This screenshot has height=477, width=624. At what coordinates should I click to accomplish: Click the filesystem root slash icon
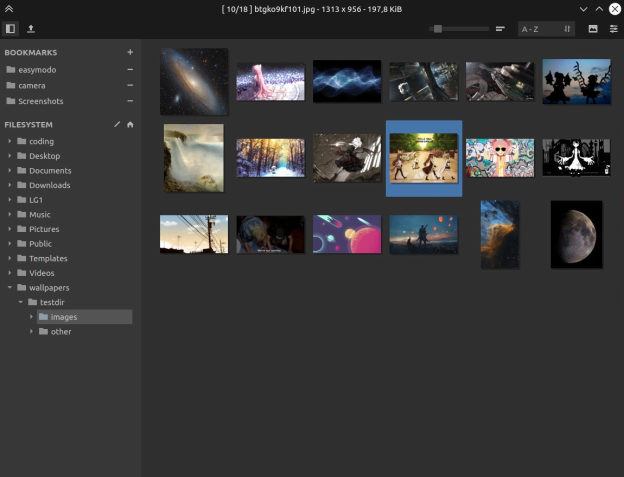point(117,125)
